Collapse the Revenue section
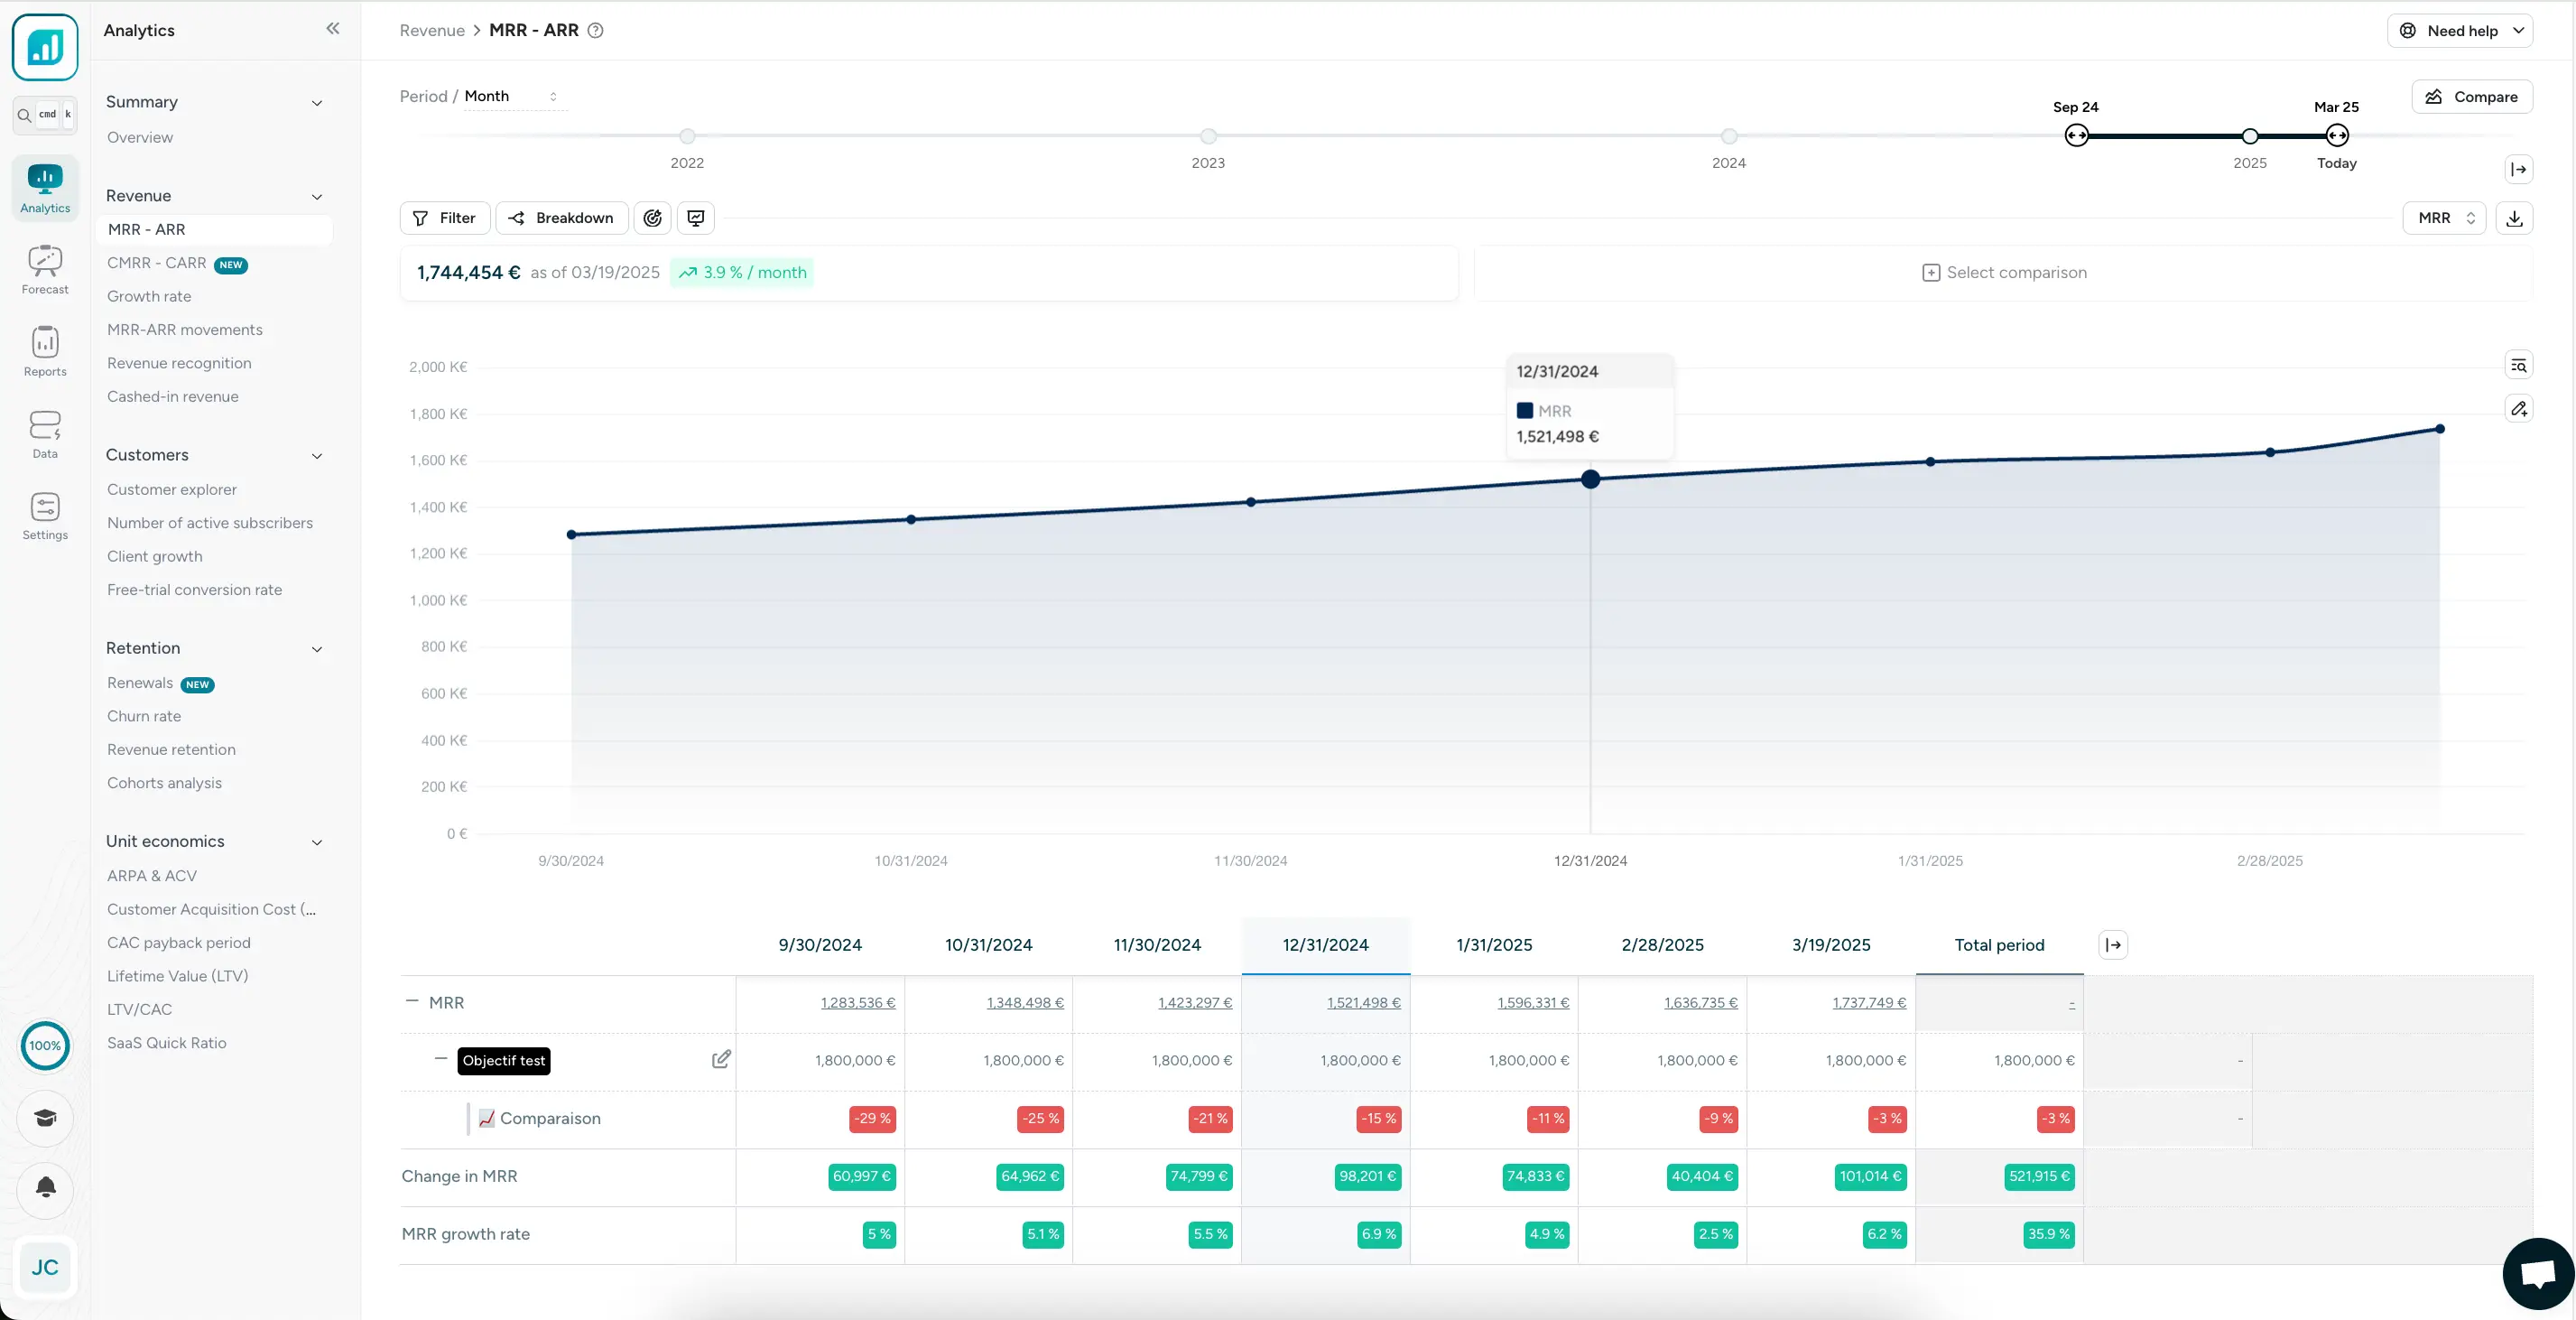The image size is (2576, 1320). [317, 197]
